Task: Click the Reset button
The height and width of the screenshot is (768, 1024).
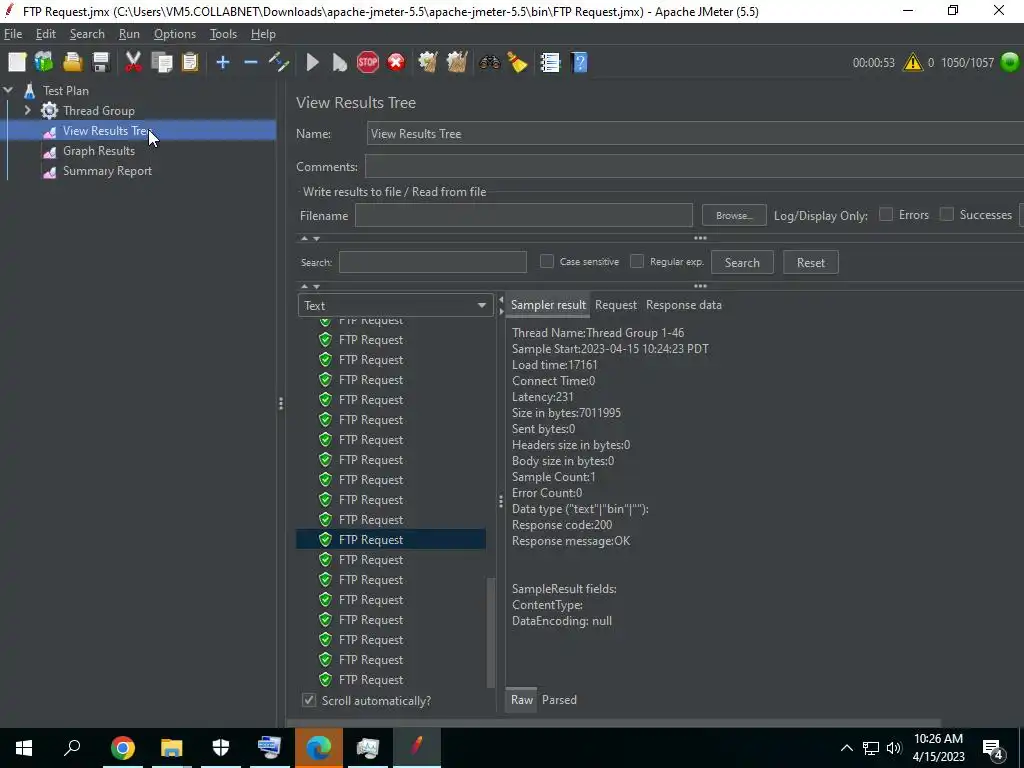Action: pos(810,263)
